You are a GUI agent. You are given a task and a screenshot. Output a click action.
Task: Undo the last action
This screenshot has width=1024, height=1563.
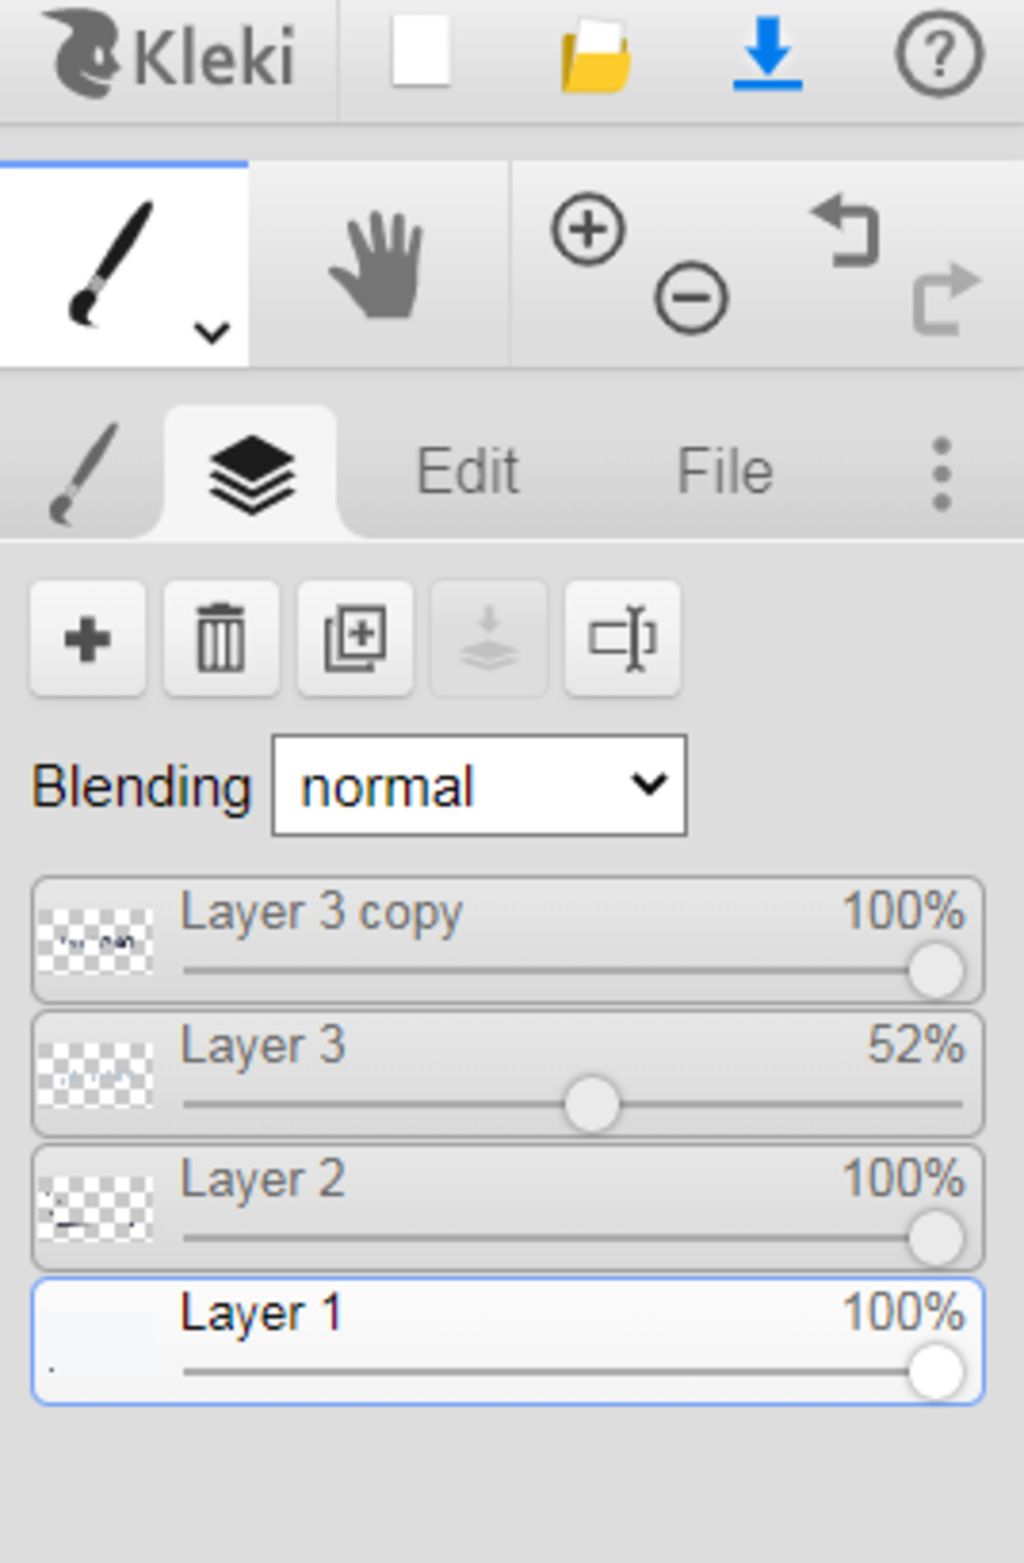(846, 231)
